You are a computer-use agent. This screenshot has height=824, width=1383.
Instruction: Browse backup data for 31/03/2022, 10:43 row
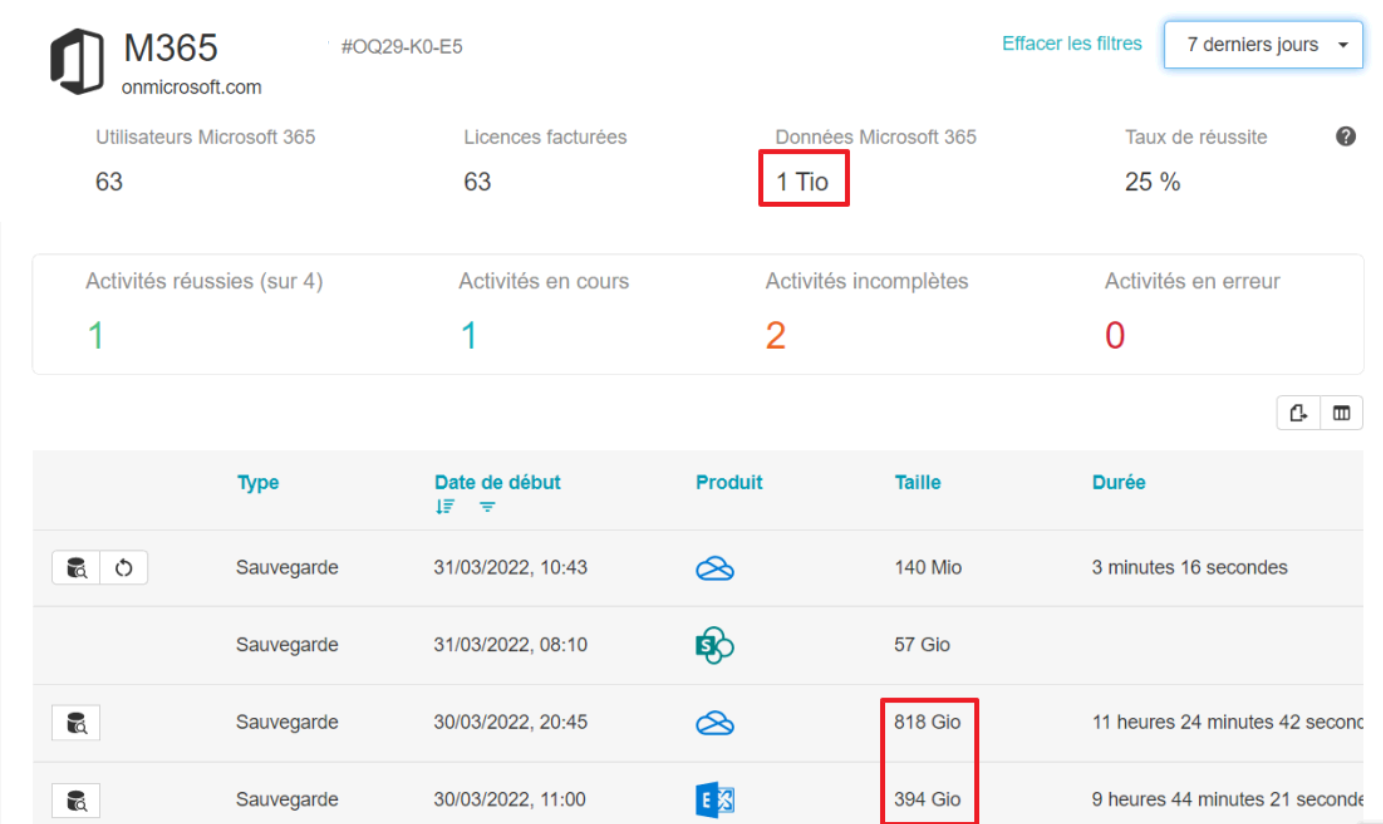(76, 569)
